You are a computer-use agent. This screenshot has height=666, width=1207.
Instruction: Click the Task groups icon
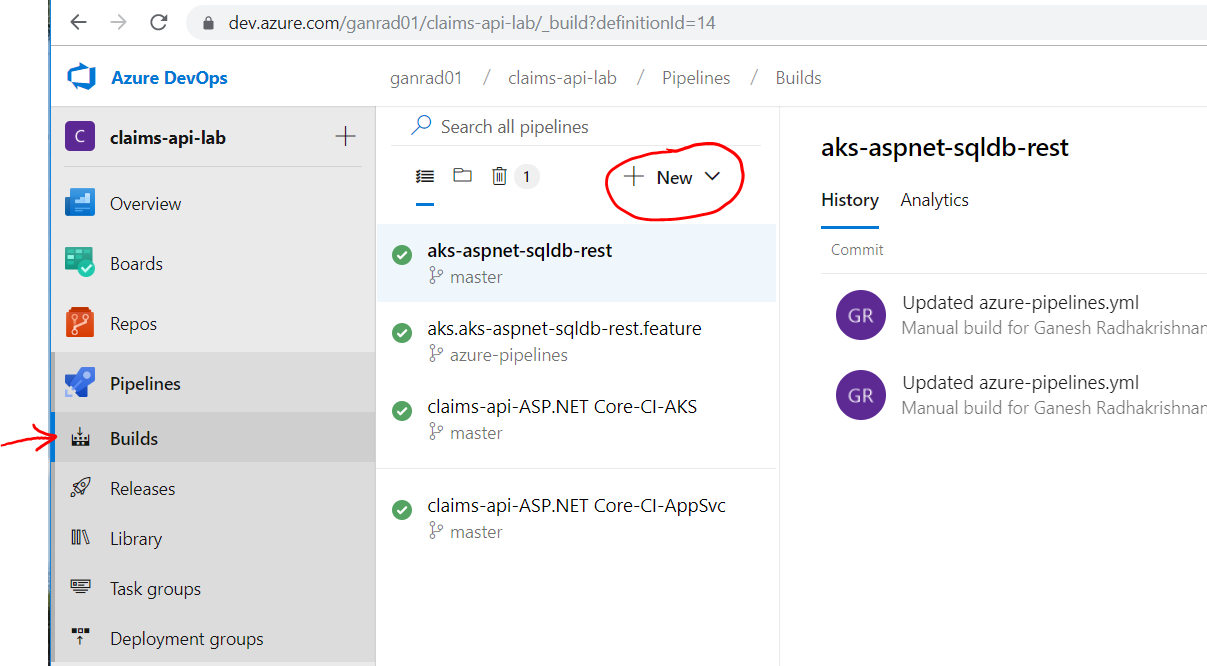pos(80,587)
